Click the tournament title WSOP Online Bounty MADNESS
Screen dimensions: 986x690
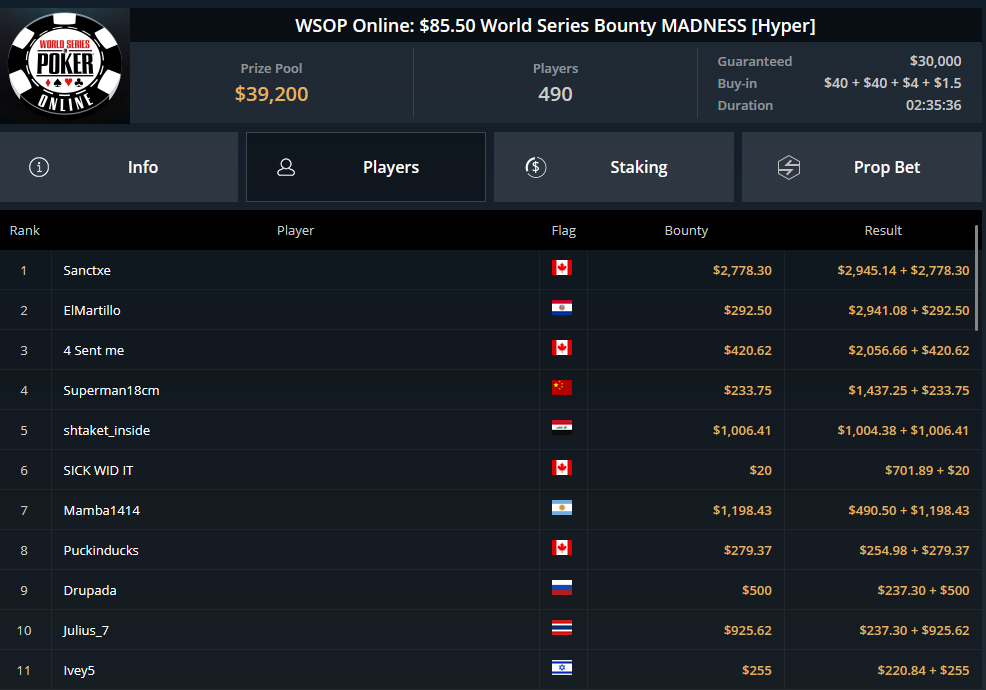pos(555,26)
